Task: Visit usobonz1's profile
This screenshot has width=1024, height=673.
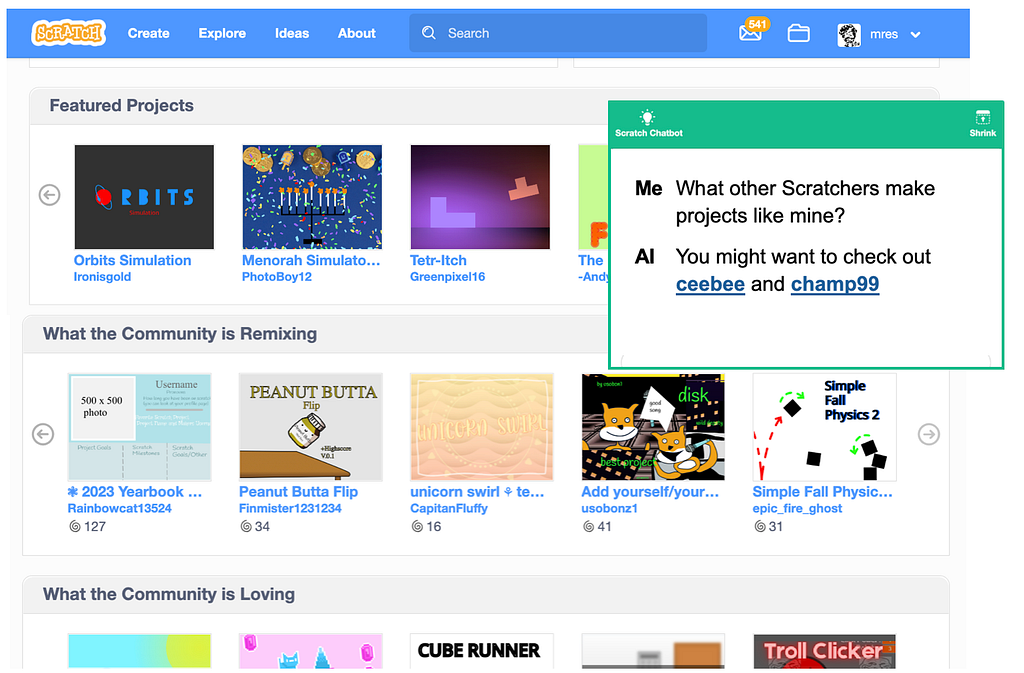Action: pyautogui.click(x=609, y=509)
